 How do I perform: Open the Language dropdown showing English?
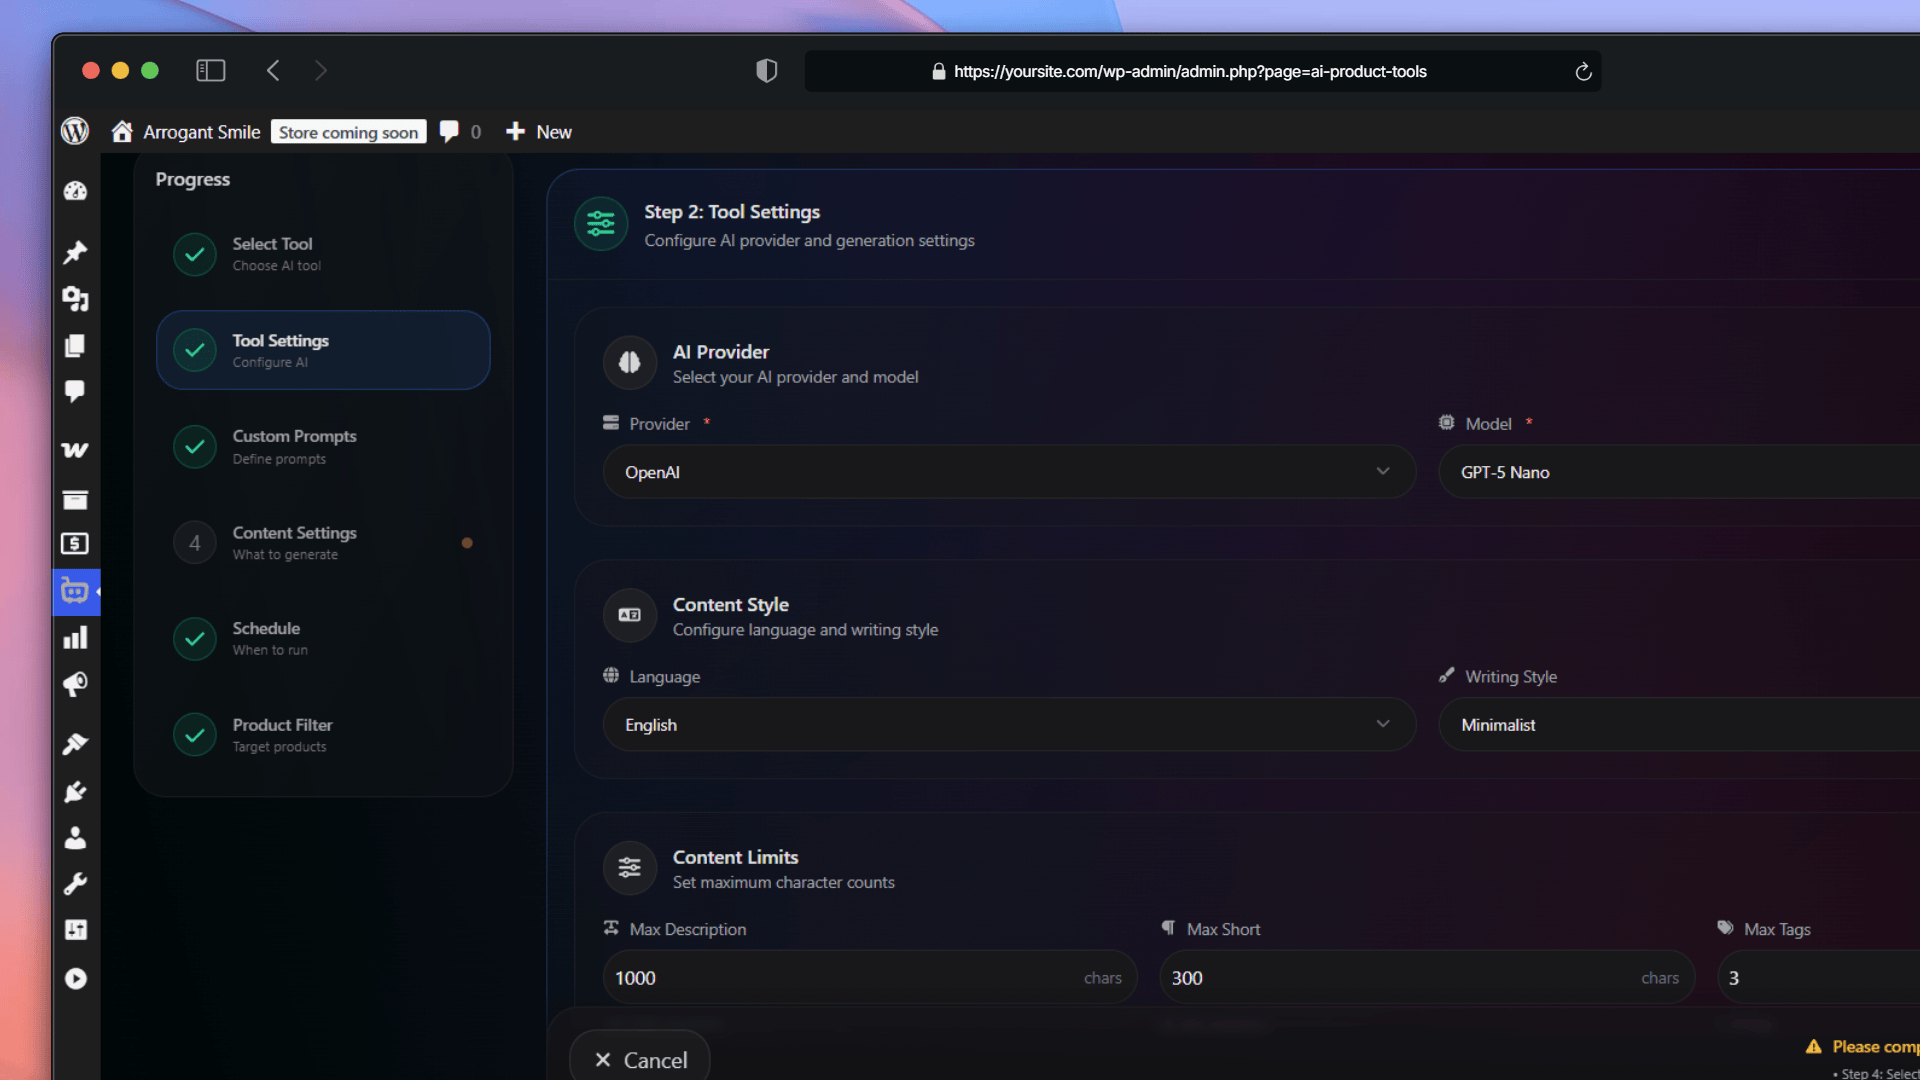[1008, 725]
